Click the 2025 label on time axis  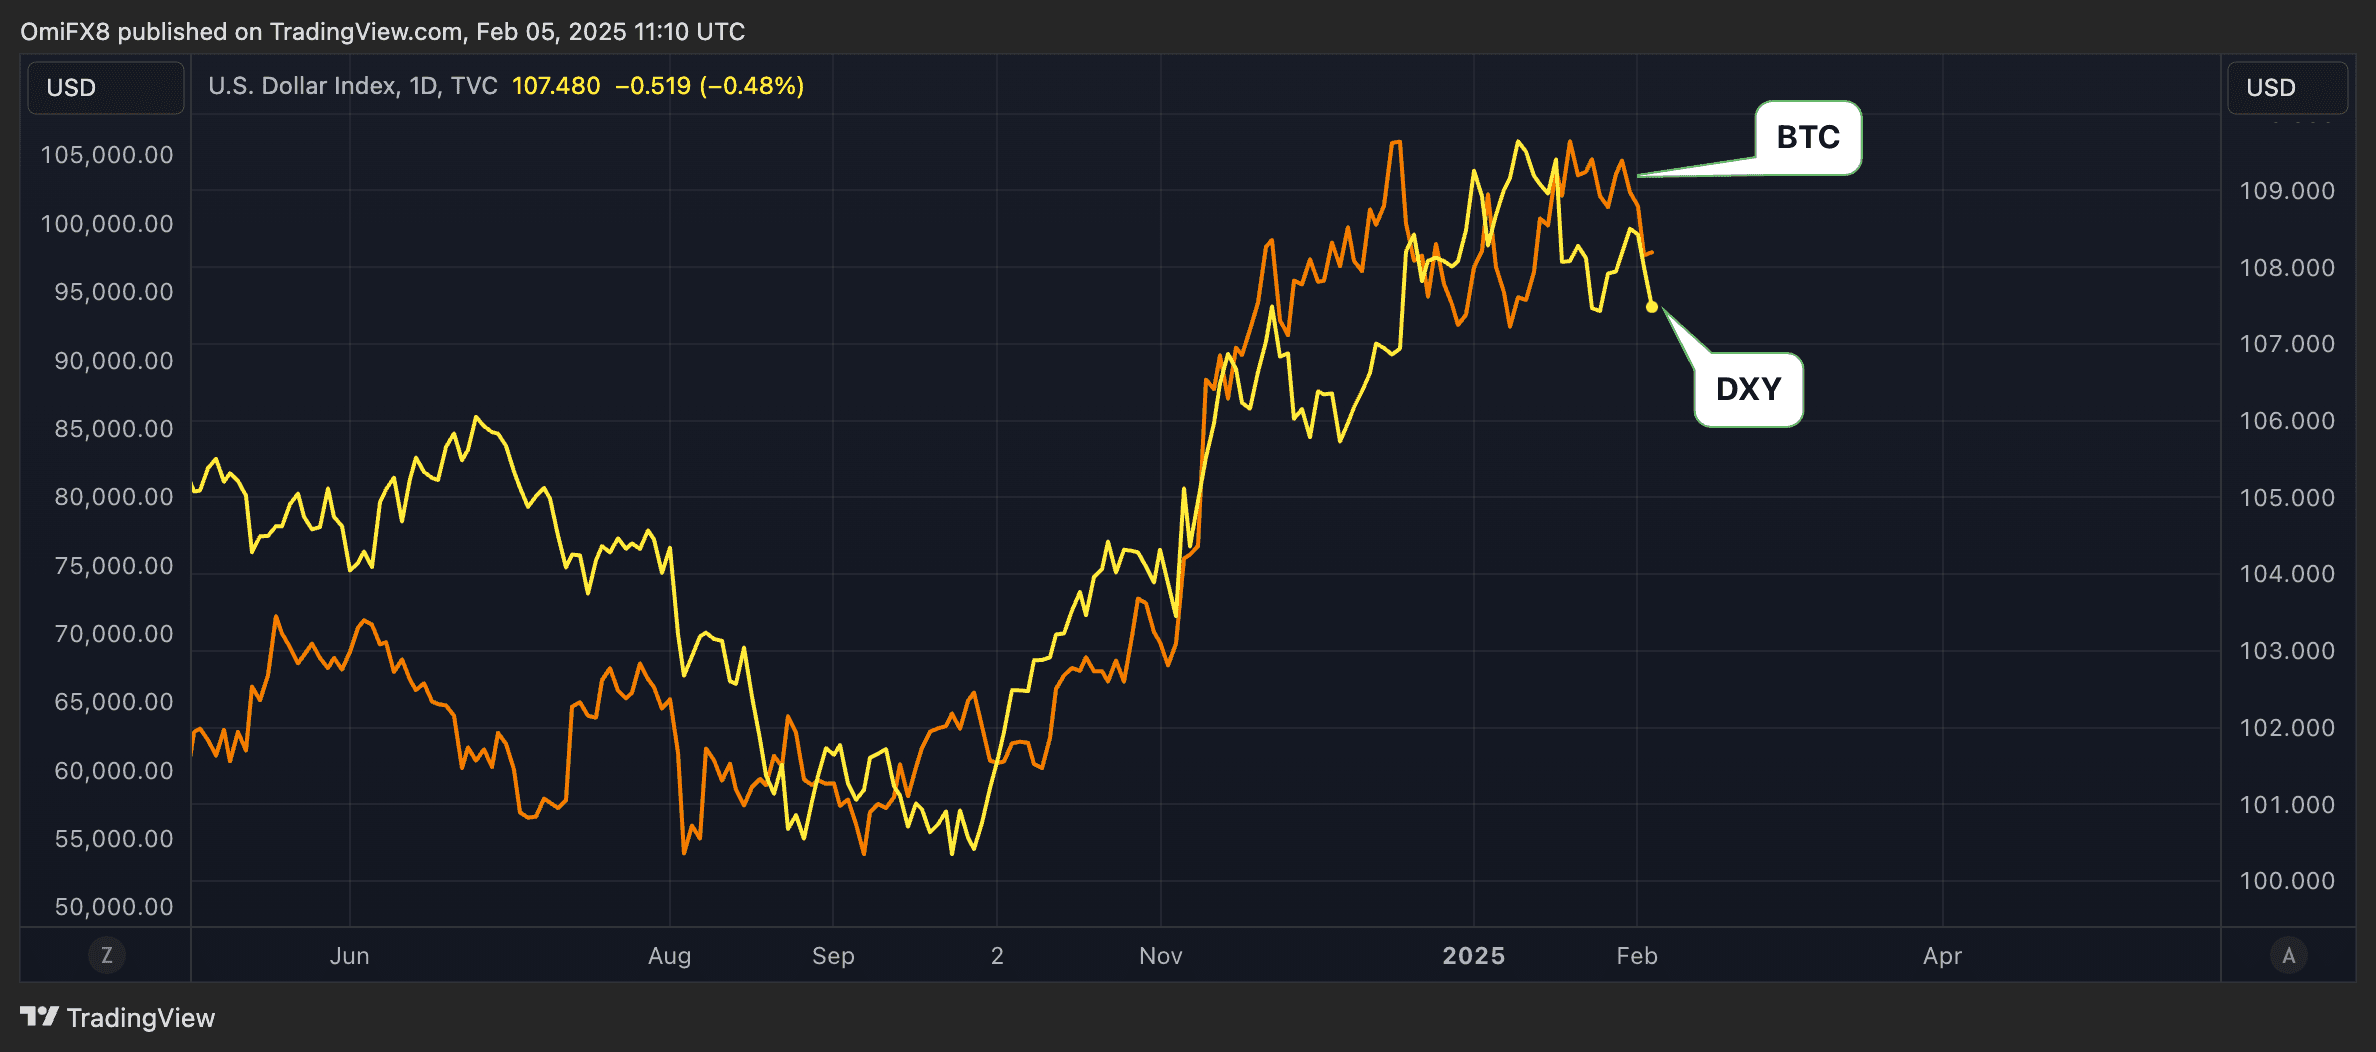[x=1474, y=956]
